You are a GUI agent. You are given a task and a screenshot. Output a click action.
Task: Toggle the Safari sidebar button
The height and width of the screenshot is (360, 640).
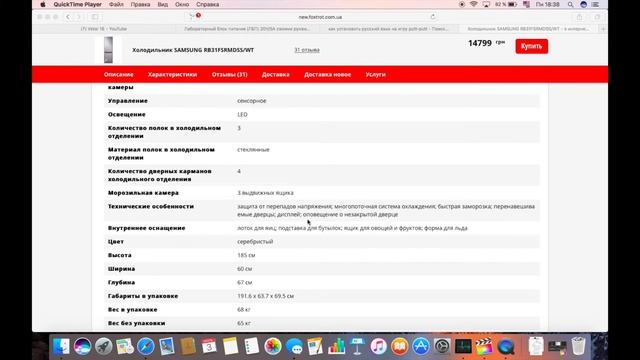pos(95,17)
